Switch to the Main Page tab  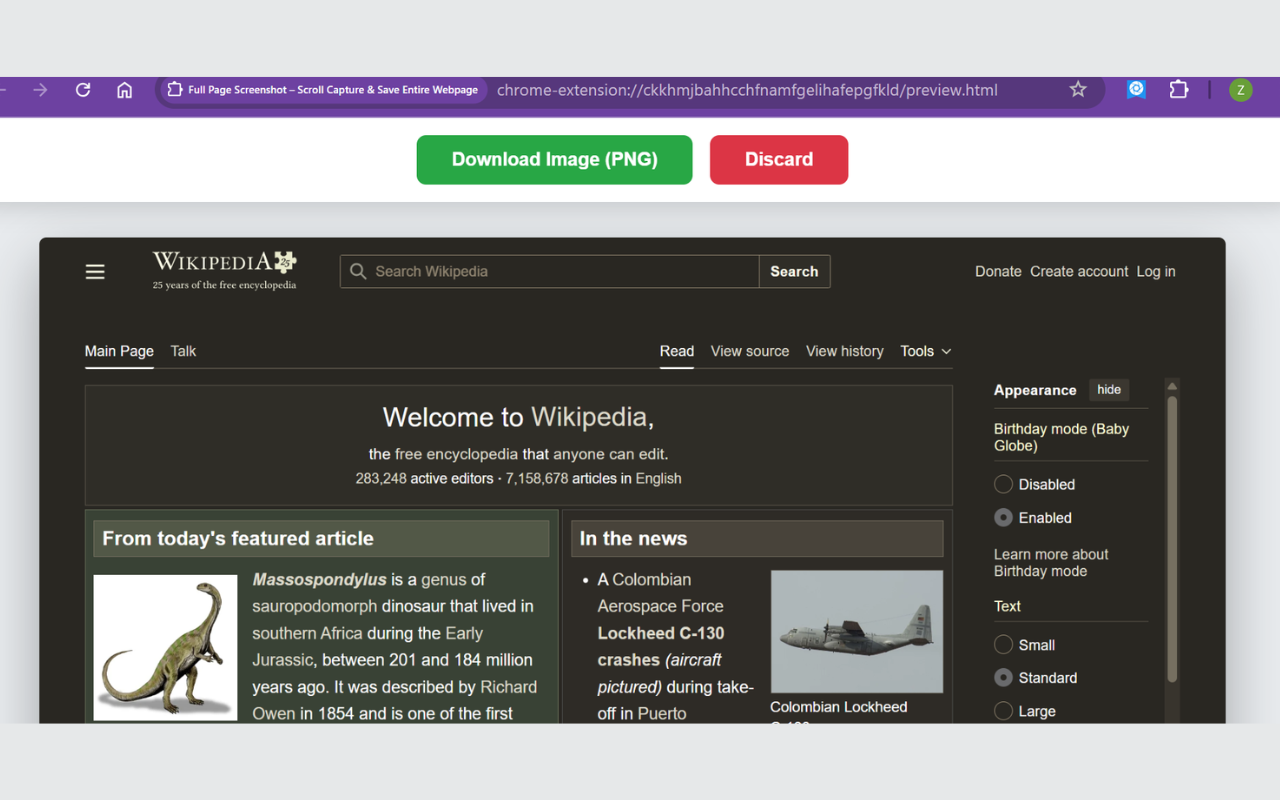coord(119,351)
